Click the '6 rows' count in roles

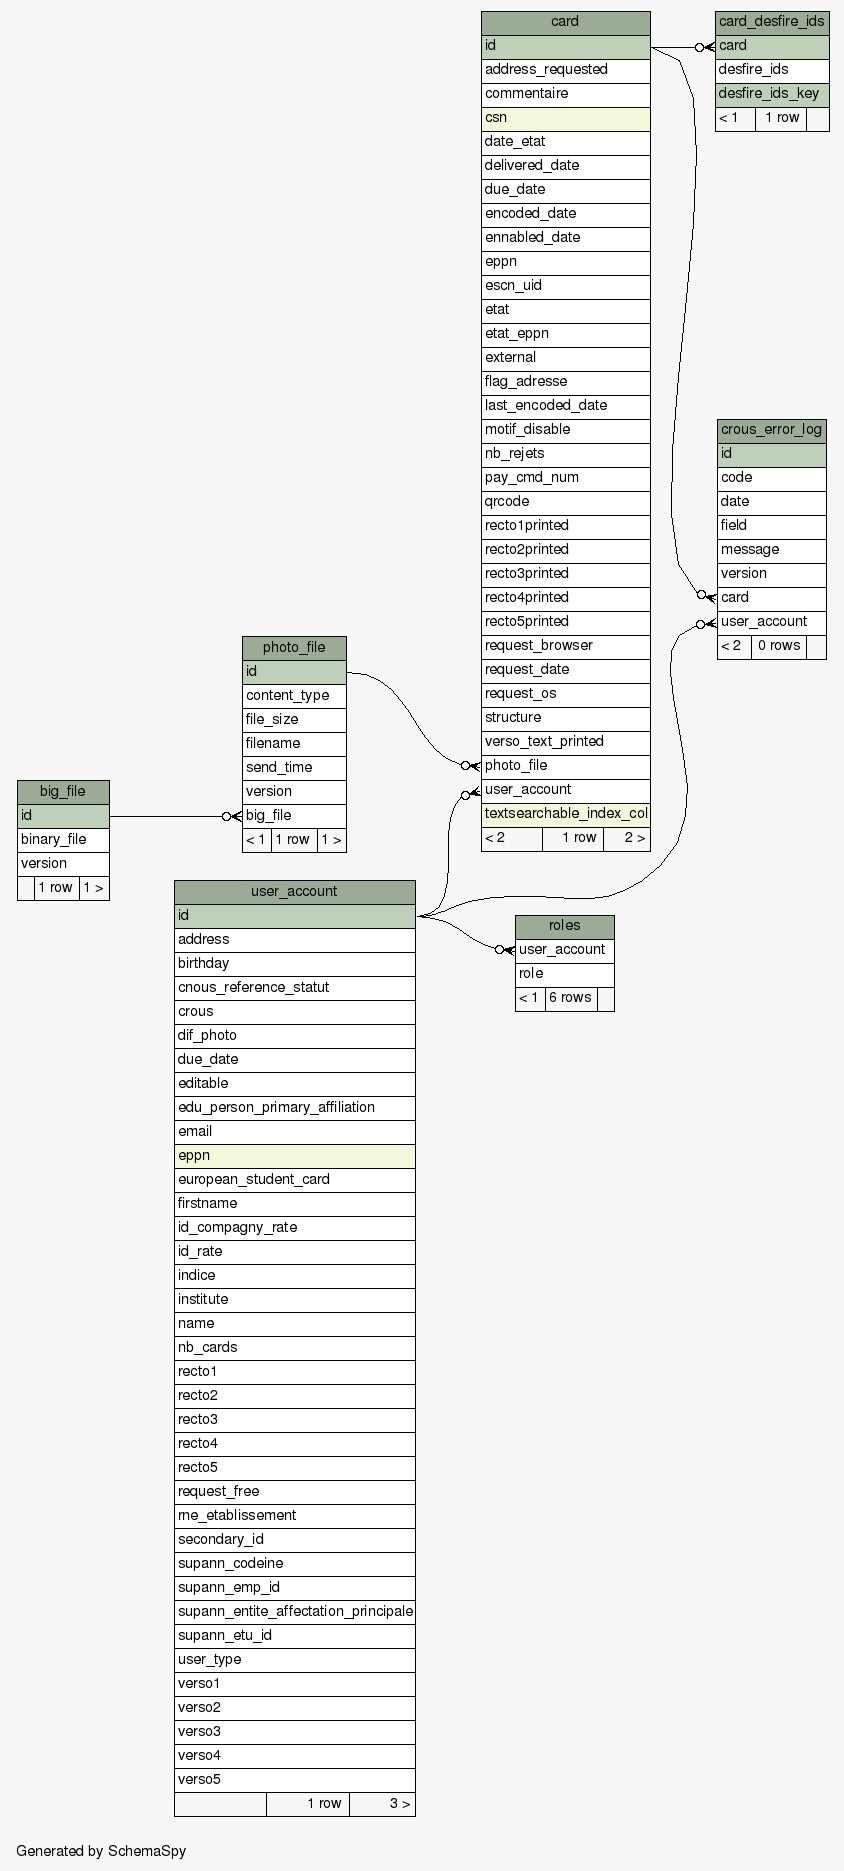[570, 998]
